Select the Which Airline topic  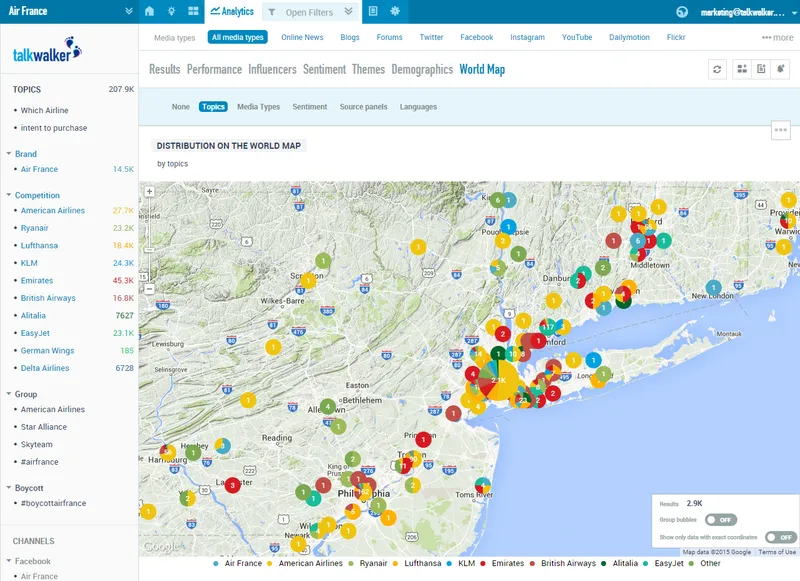tap(44, 110)
